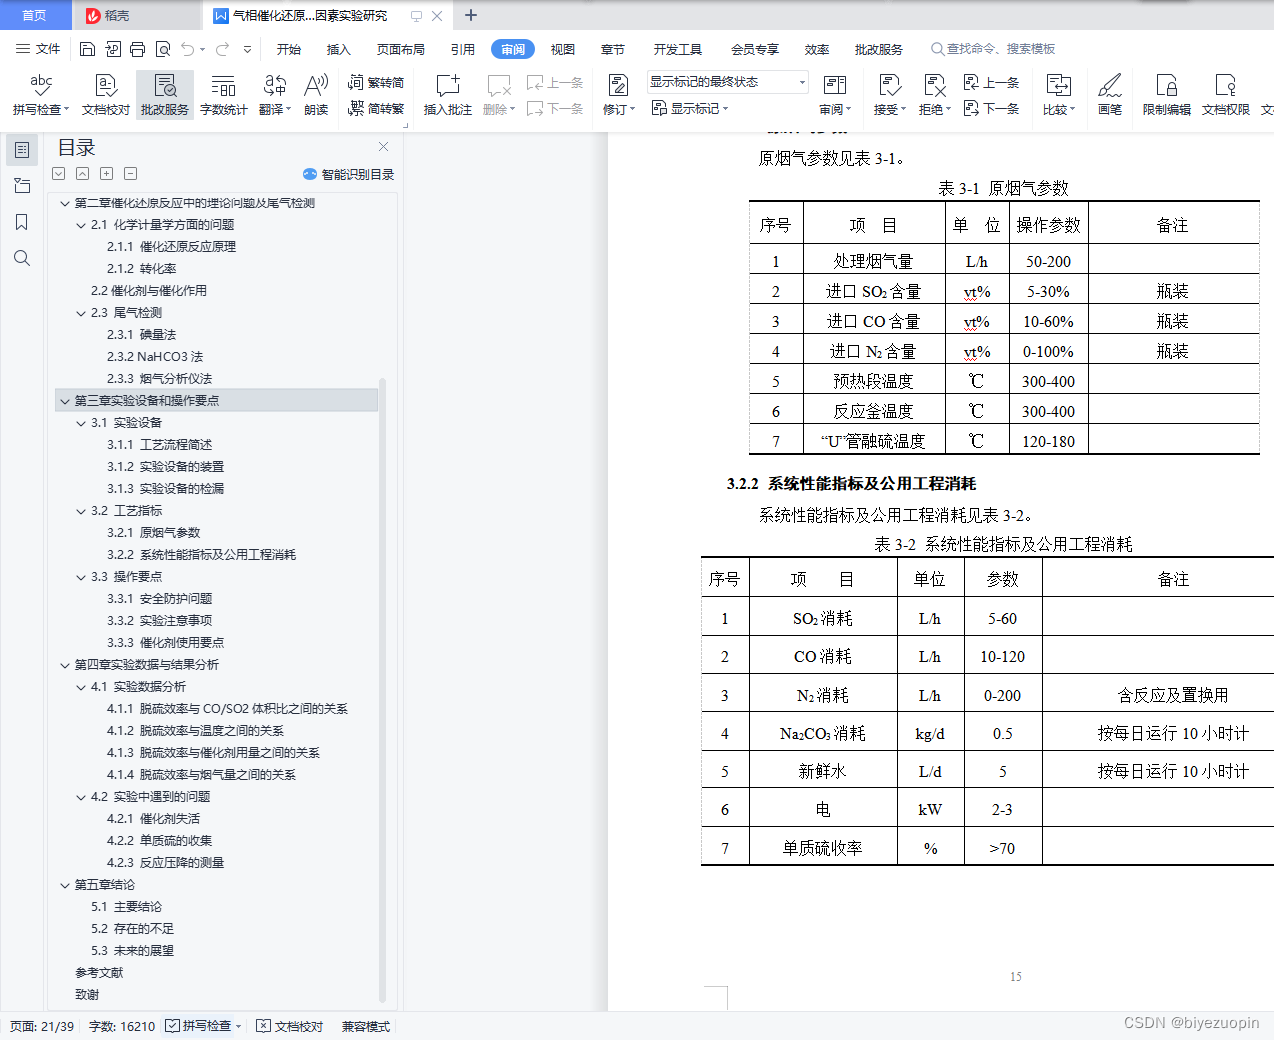The image size is (1274, 1040).
Task: Collapse 第五章结论 node
Action: click(65, 885)
